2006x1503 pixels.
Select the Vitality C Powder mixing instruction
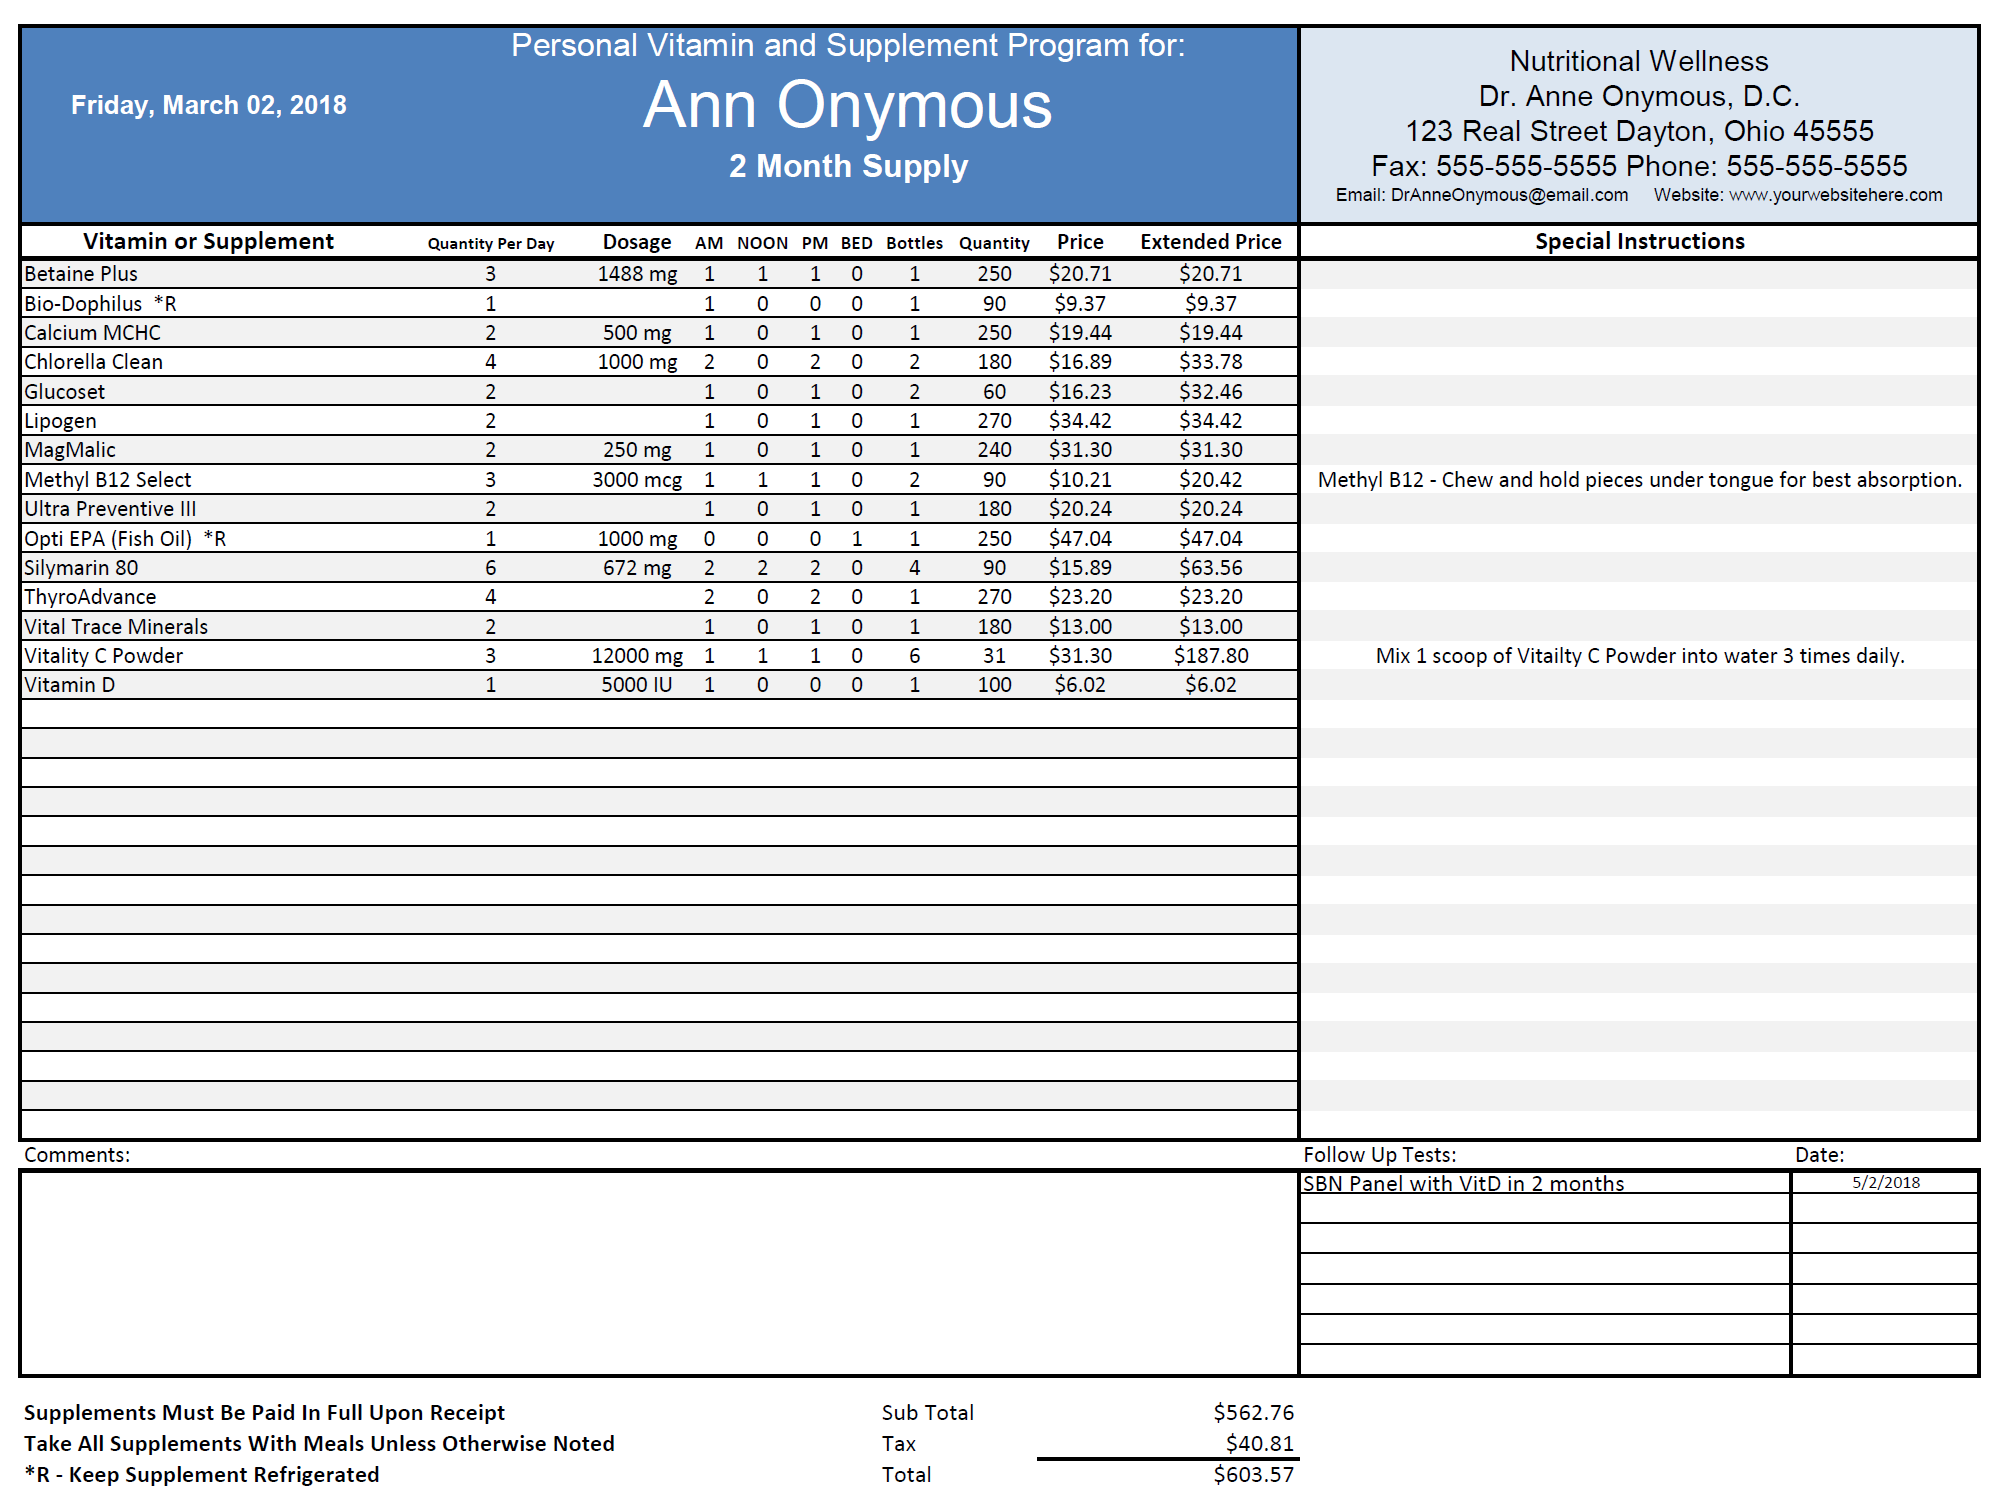click(x=1640, y=655)
